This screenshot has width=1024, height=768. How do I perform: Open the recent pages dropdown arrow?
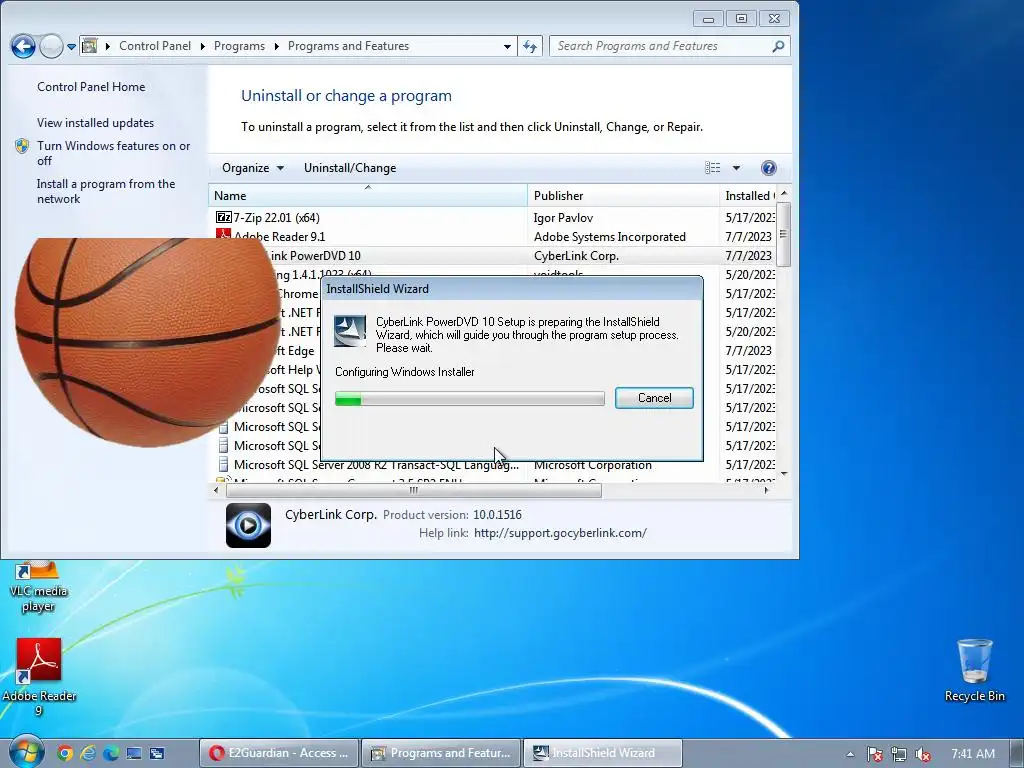(x=71, y=46)
